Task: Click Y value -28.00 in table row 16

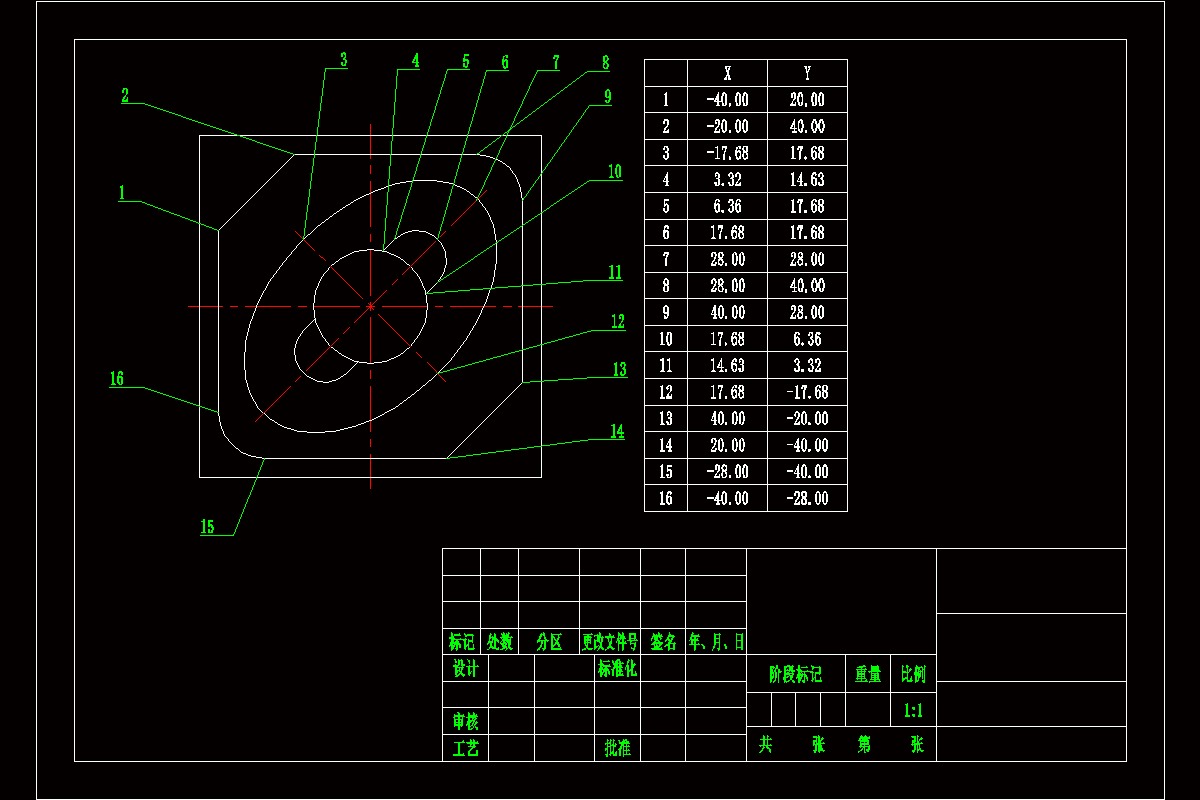Action: [x=807, y=498]
